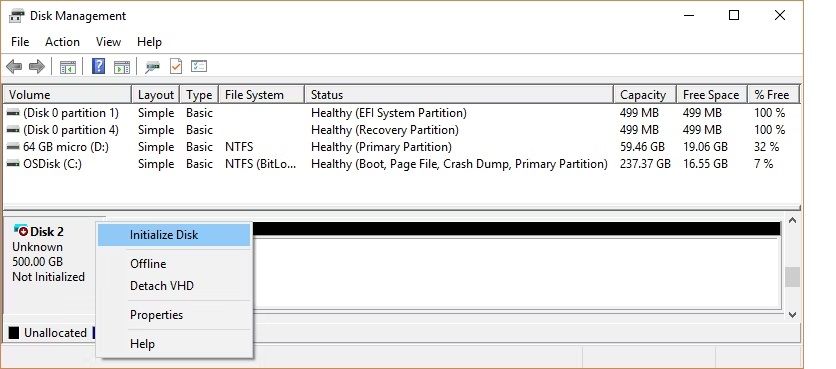Sort by the % Free column header
Image resolution: width=836 pixels, height=369 pixels.
(774, 95)
